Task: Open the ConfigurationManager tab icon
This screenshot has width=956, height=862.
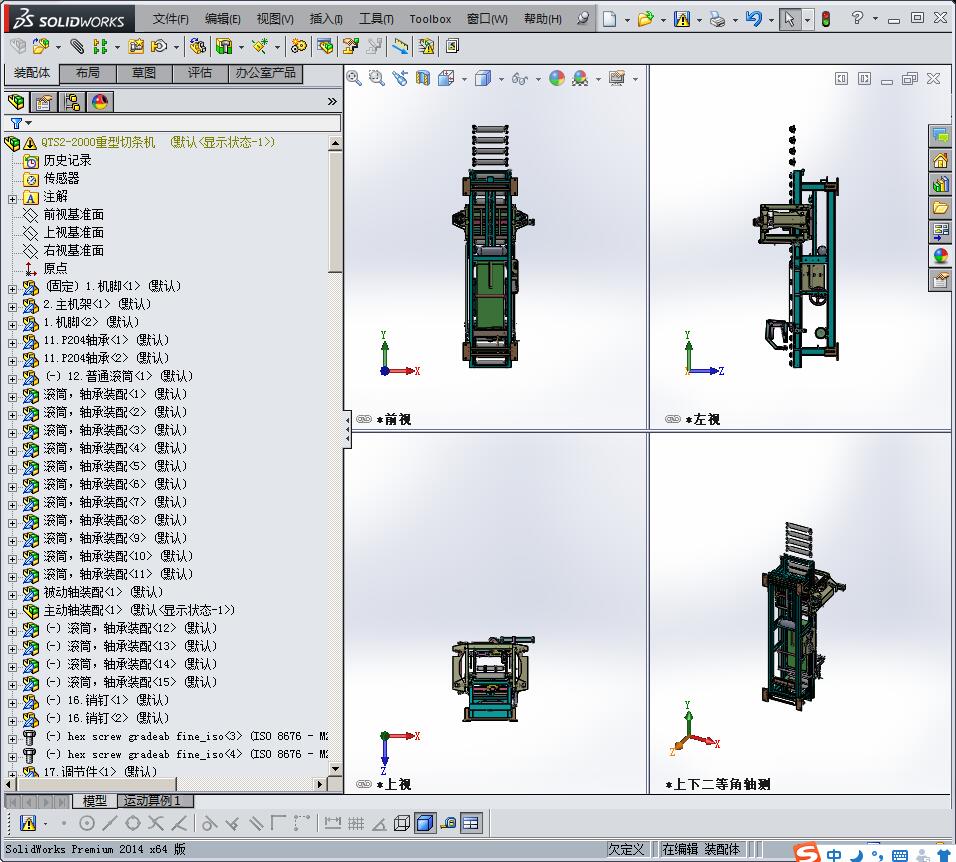Action: pos(72,102)
